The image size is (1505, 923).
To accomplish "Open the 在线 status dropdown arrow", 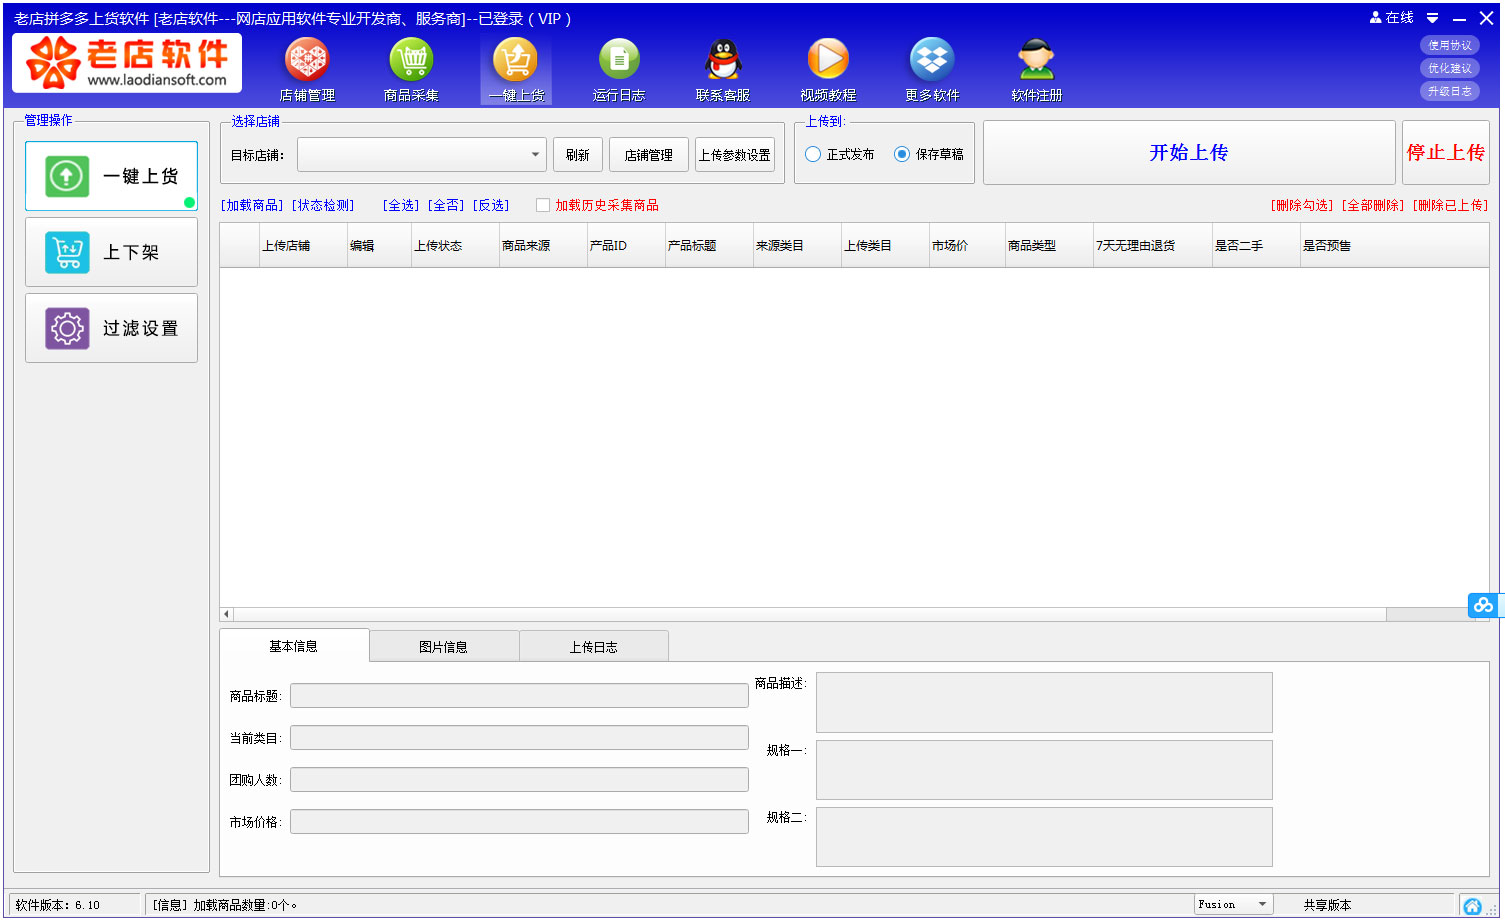I will pyautogui.click(x=1432, y=19).
